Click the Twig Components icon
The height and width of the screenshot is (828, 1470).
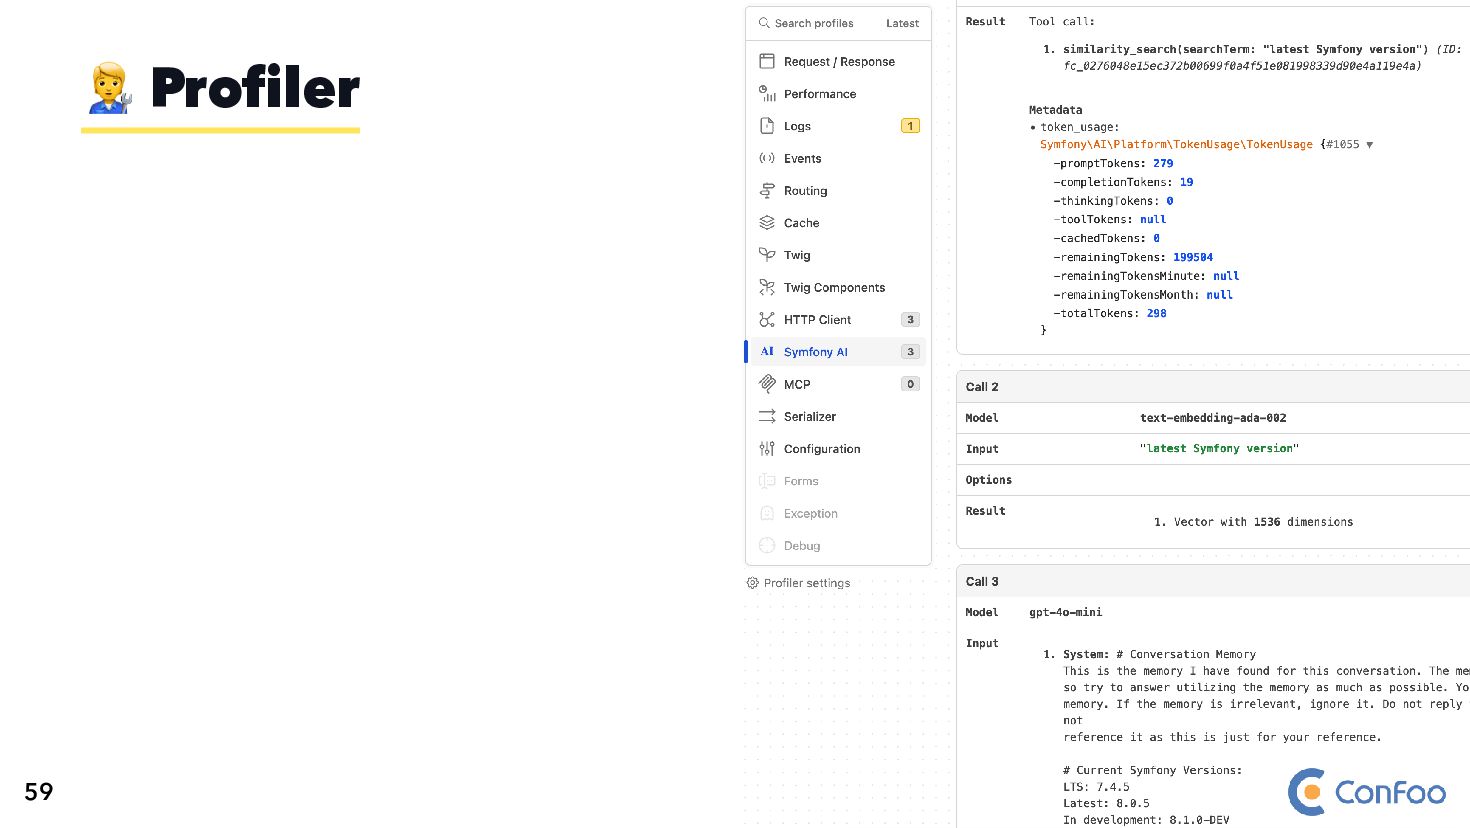click(x=767, y=287)
